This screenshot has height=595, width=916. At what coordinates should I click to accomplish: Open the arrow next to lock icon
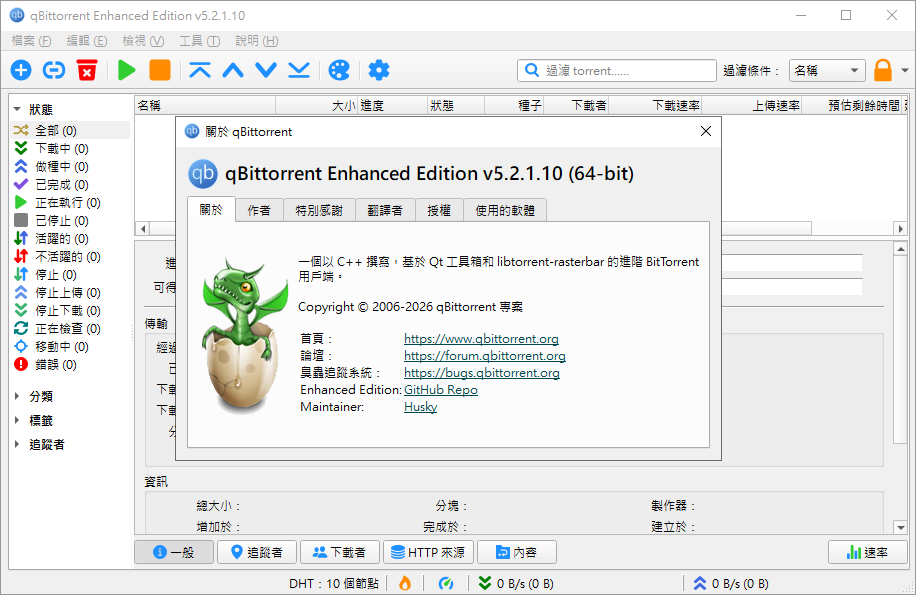point(905,71)
